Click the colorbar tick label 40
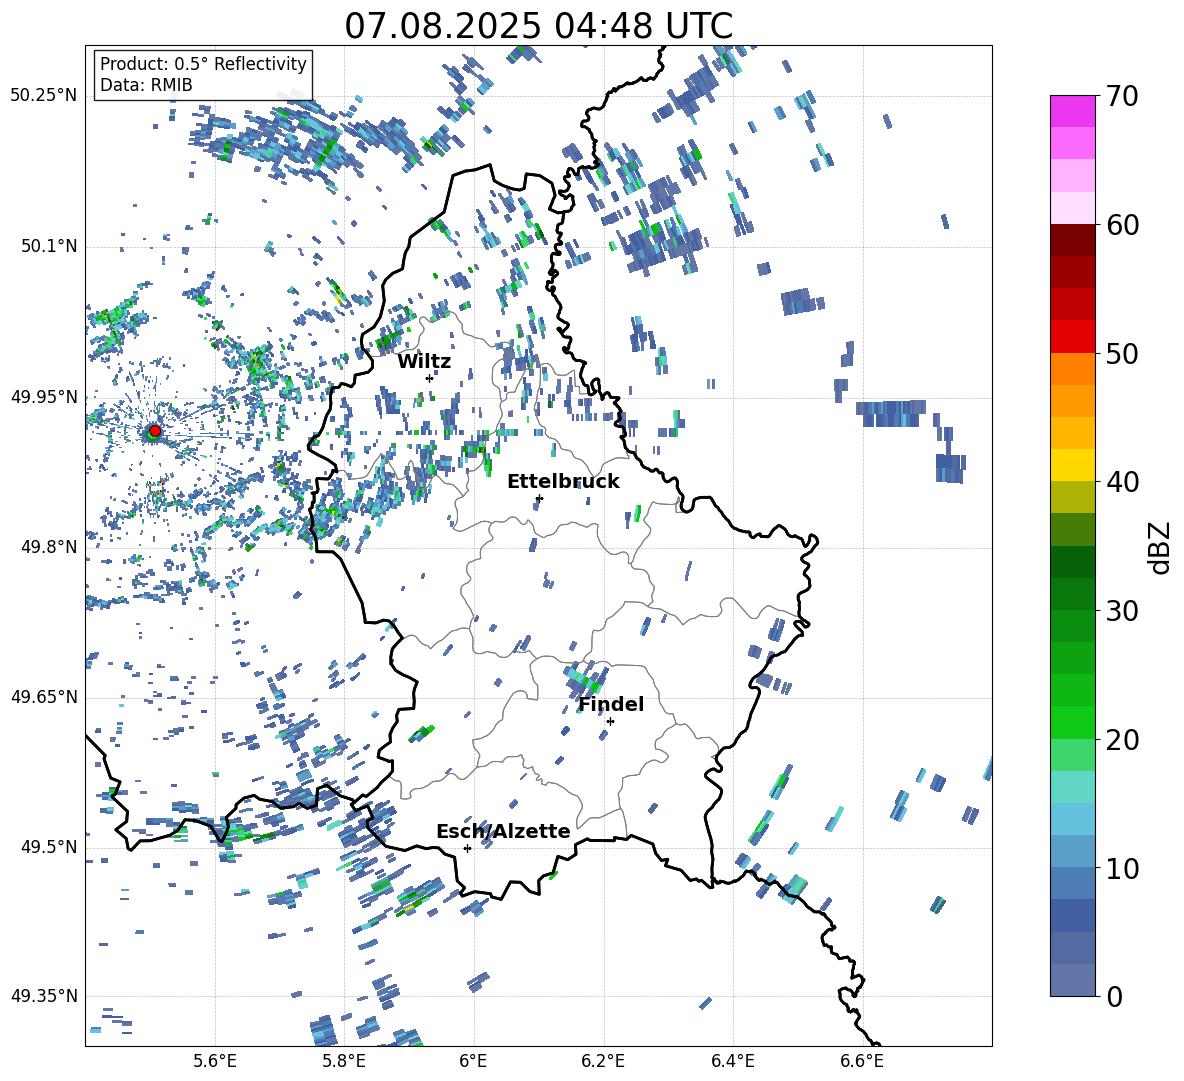This screenshot has height=1081, width=1184. pyautogui.click(x=1122, y=482)
